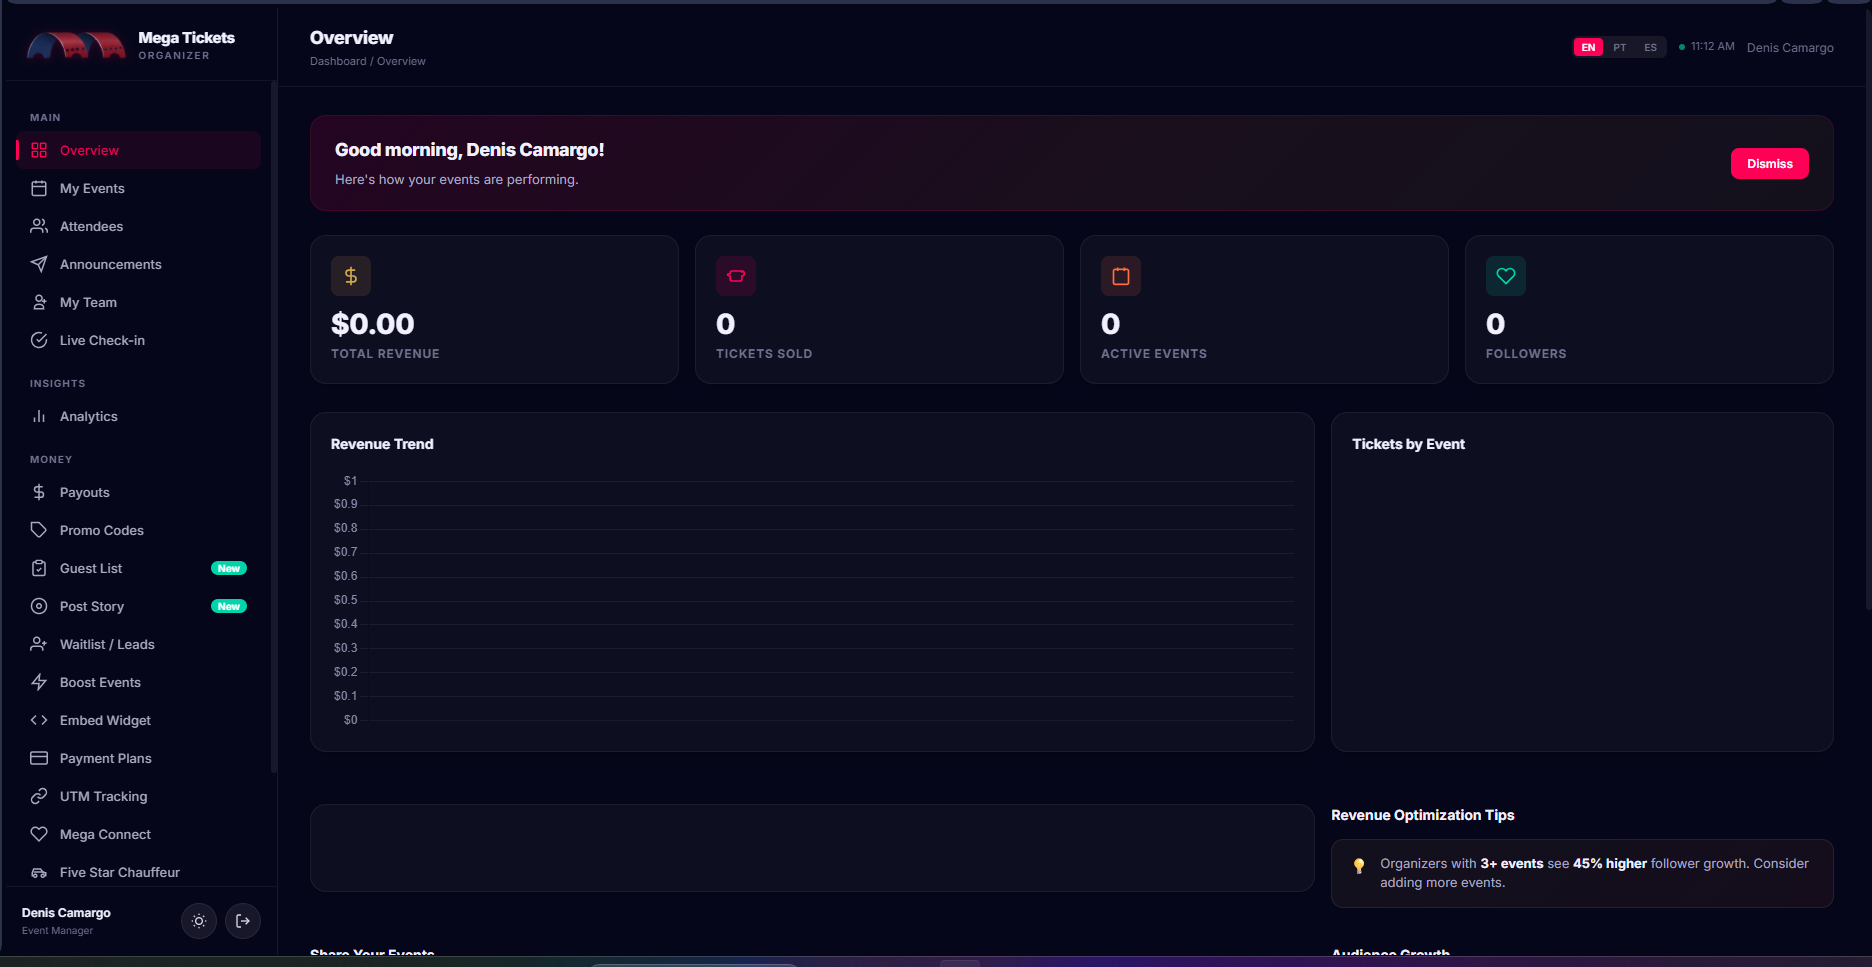Switch the language to ES
Screen dimensions: 1872x967
click(x=1650, y=47)
